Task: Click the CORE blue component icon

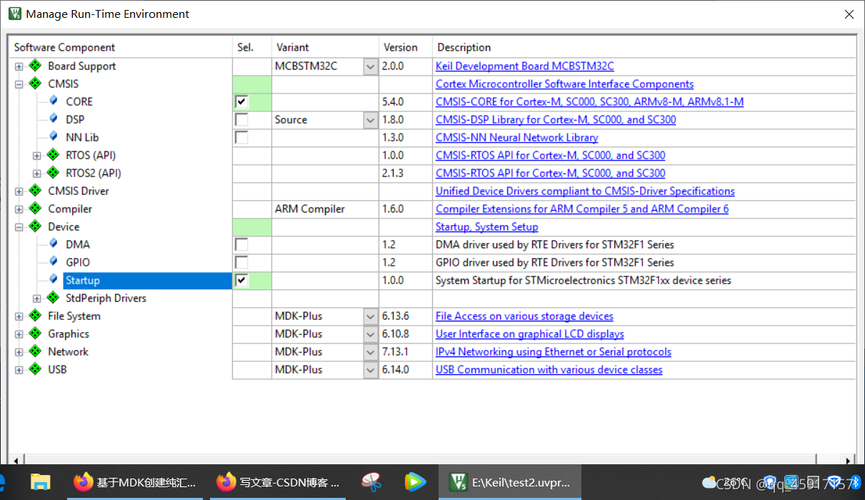Action: tap(54, 100)
